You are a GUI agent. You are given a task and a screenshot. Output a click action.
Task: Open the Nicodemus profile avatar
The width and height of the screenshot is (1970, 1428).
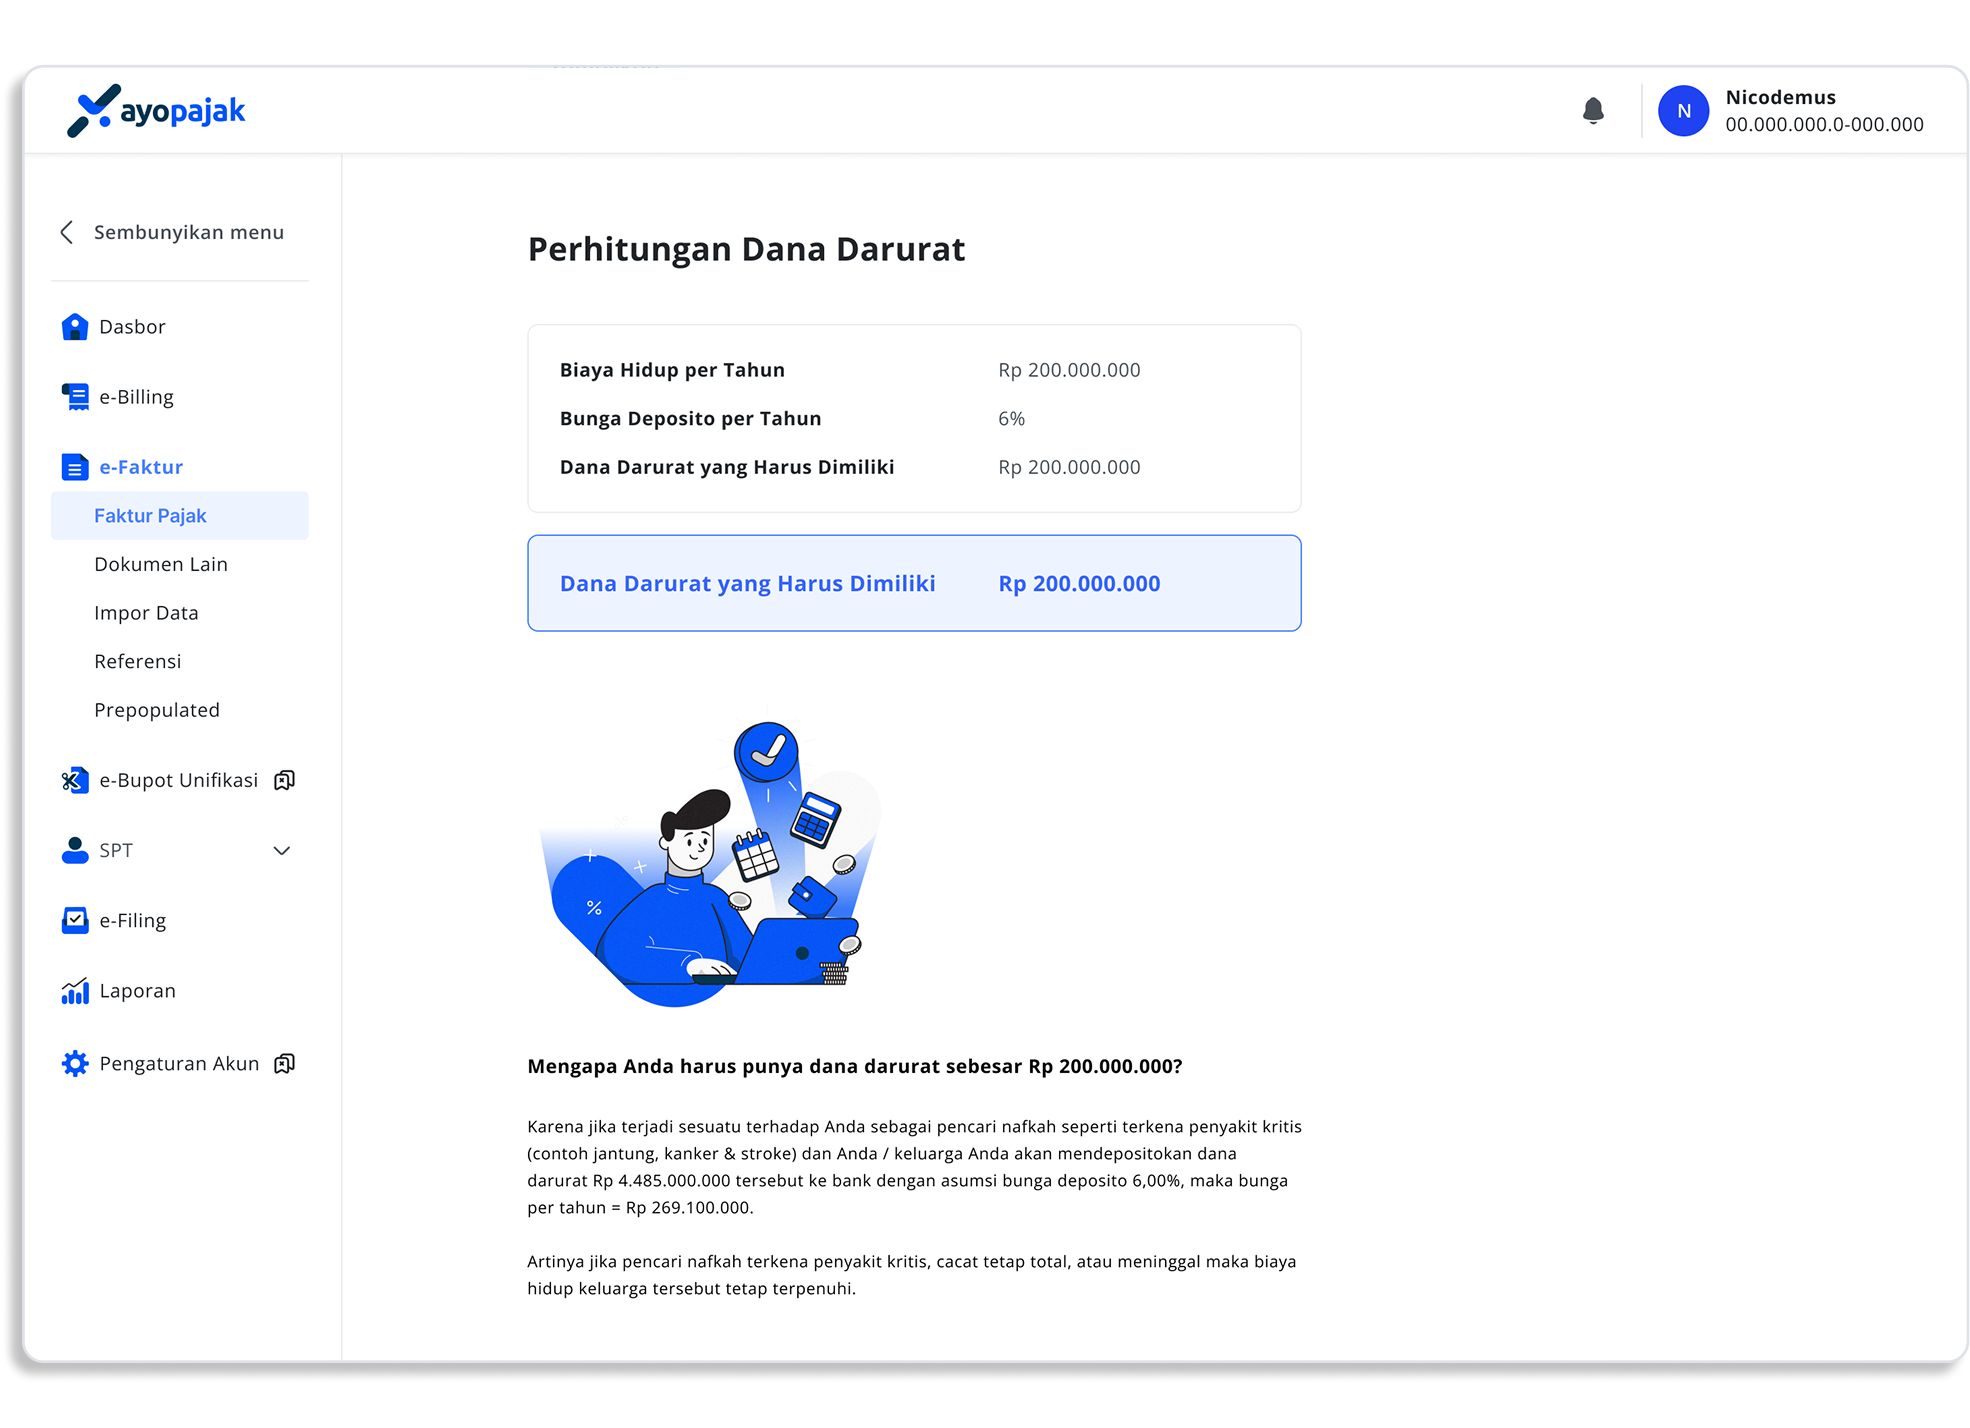(x=1683, y=111)
